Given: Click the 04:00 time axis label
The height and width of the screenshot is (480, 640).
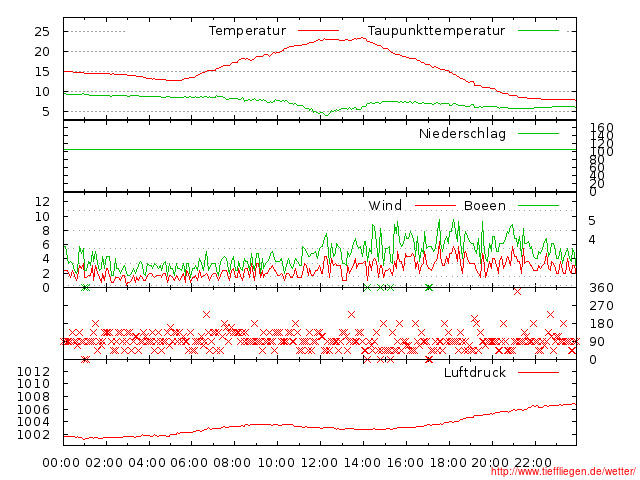Looking at the screenshot, I should point(147,463).
